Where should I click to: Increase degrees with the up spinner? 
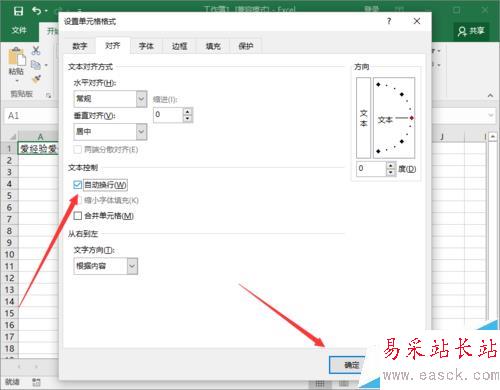tap(391, 165)
